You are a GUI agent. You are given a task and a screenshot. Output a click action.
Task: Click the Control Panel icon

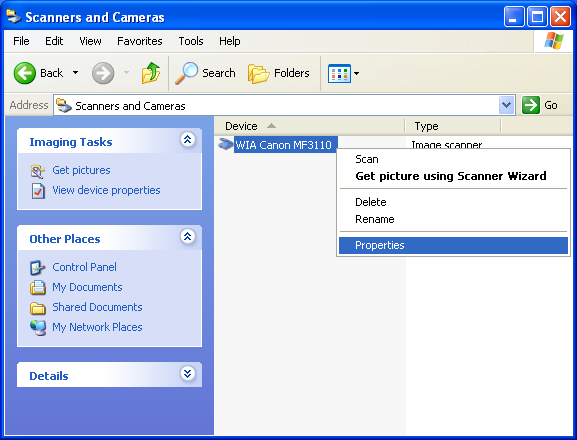pyautogui.click(x=38, y=267)
